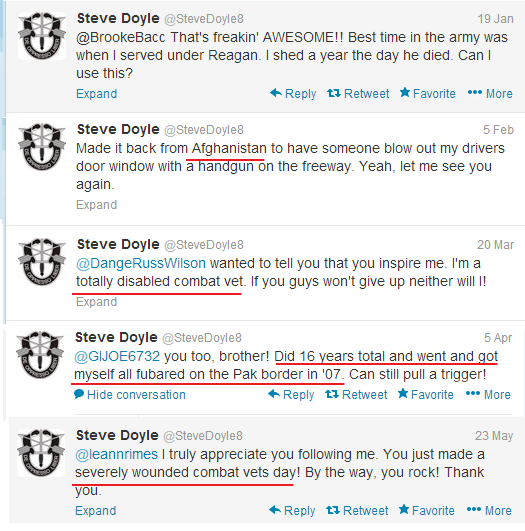Reply to the 23 May tweet
The width and height of the screenshot is (525, 531).
292,510
